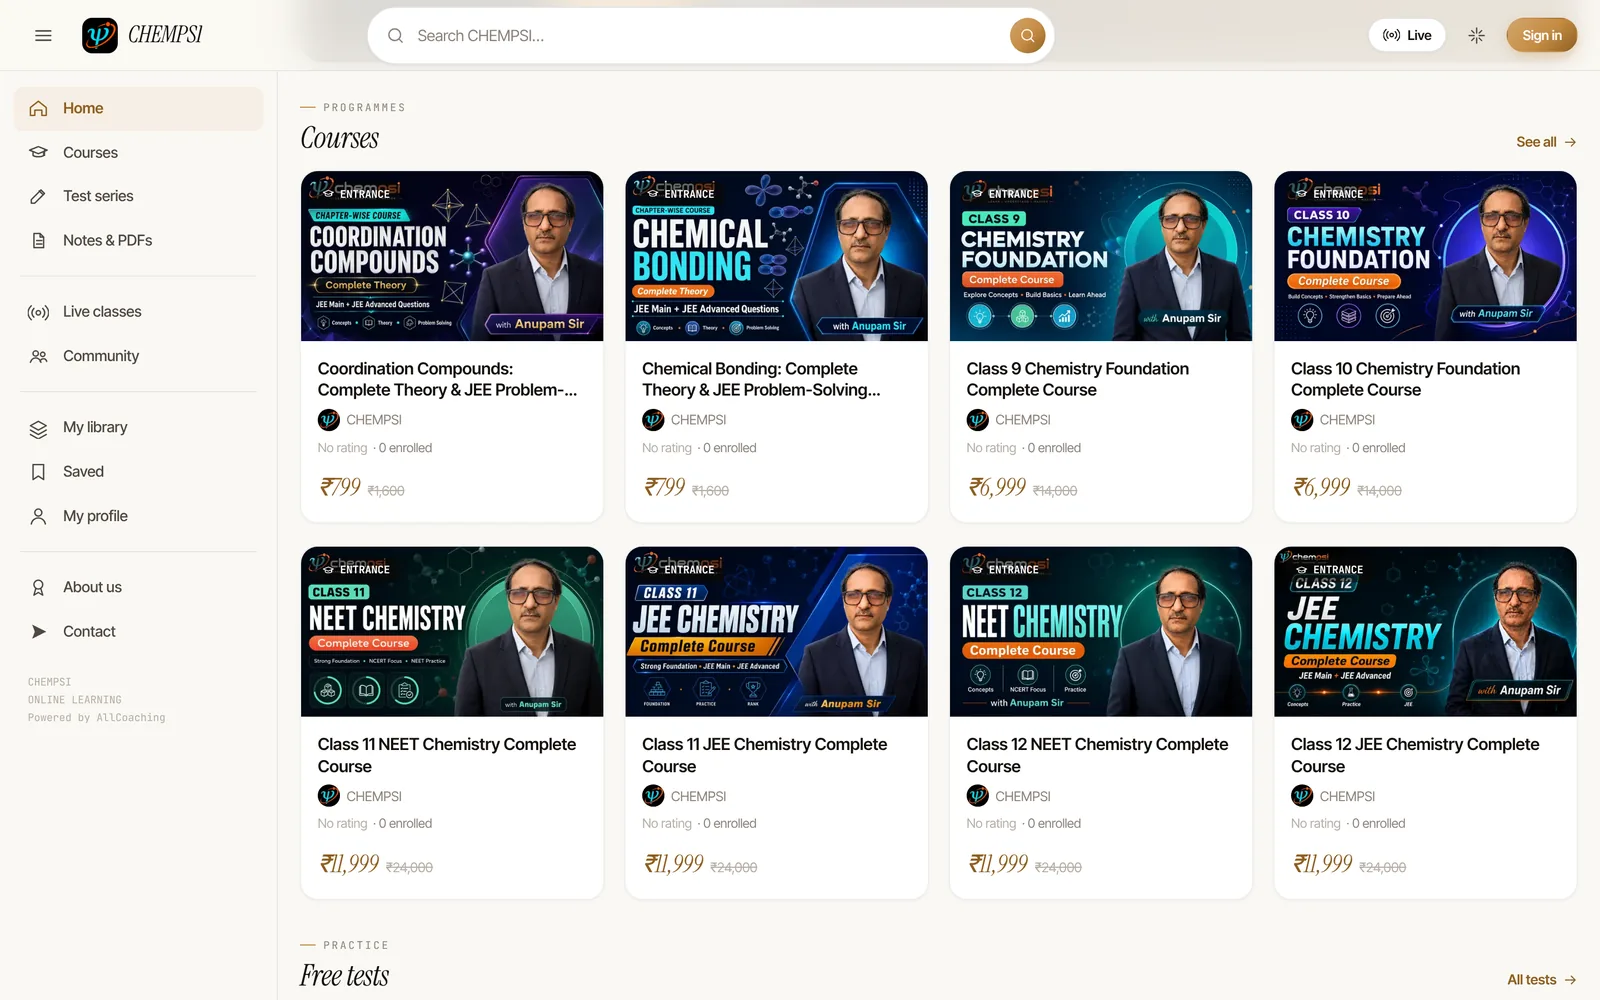The image size is (1600, 1000).
Task: Click the Community people icon
Action: click(39, 356)
